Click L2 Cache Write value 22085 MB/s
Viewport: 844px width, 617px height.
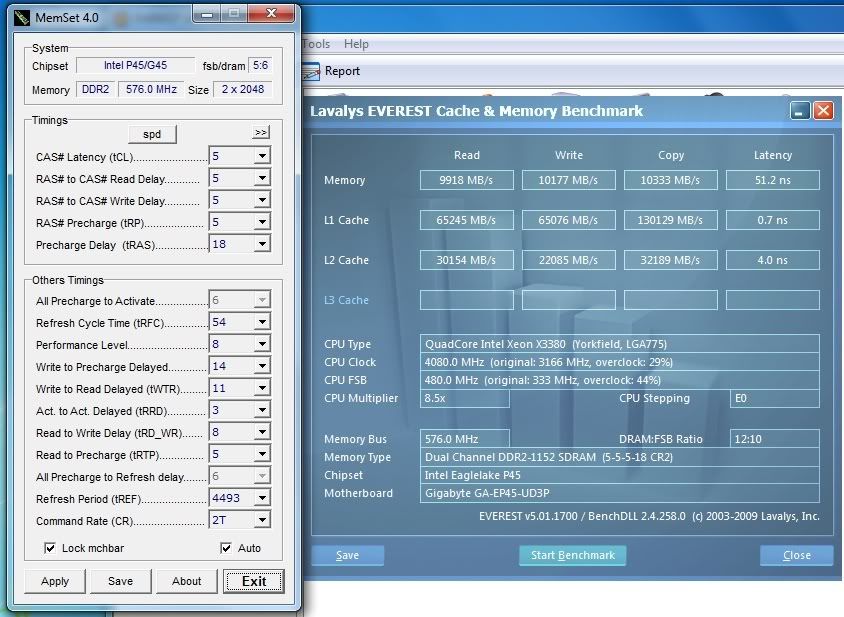click(568, 260)
